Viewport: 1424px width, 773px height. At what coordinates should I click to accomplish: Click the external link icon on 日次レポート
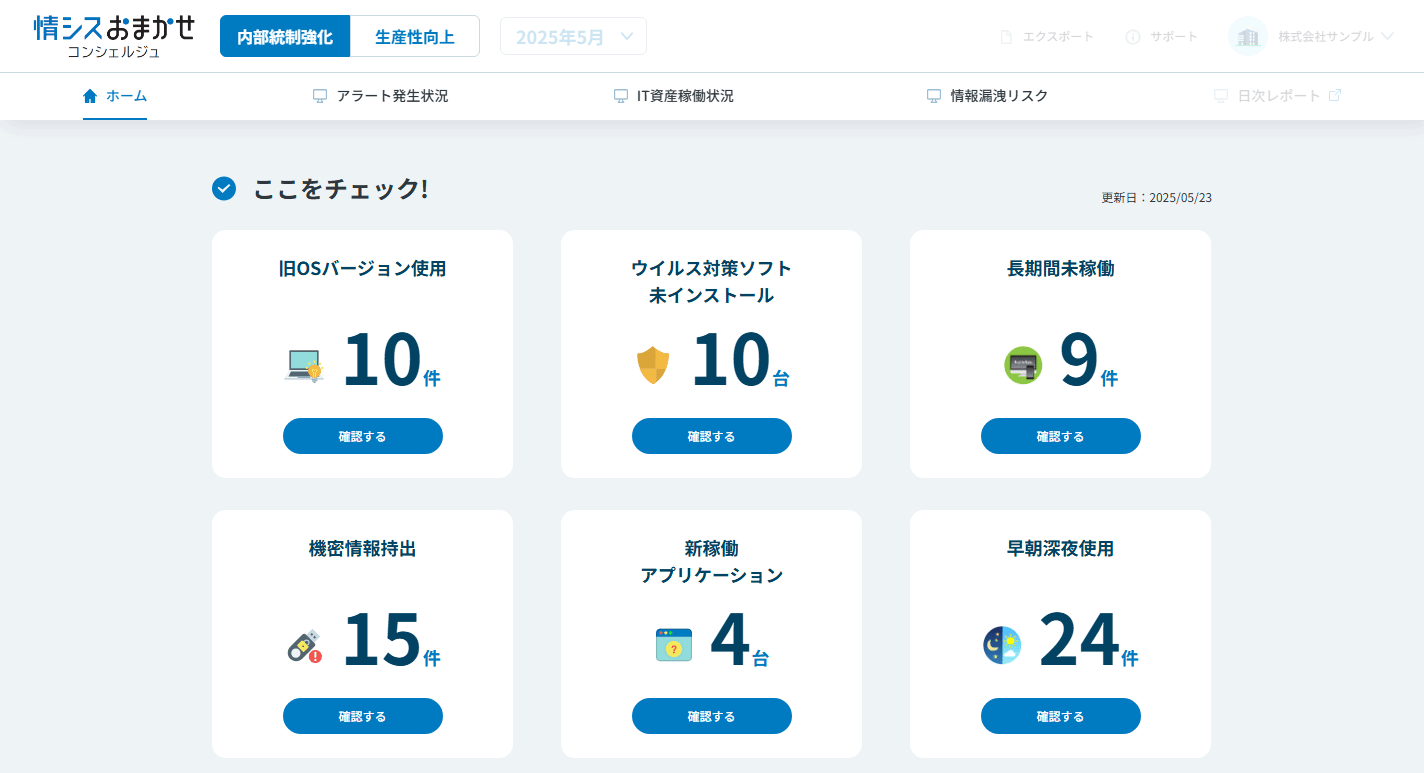(x=1334, y=95)
